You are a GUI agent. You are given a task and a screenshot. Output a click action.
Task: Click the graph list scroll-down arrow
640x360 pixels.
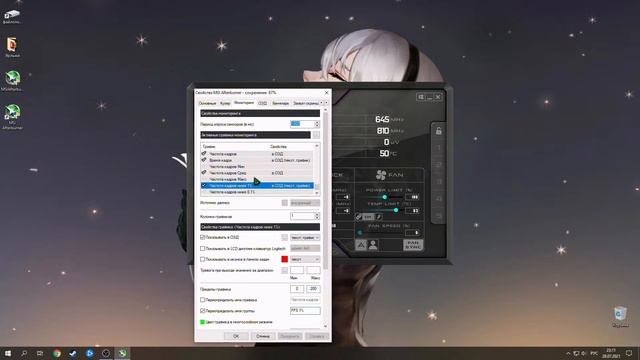coord(317,192)
